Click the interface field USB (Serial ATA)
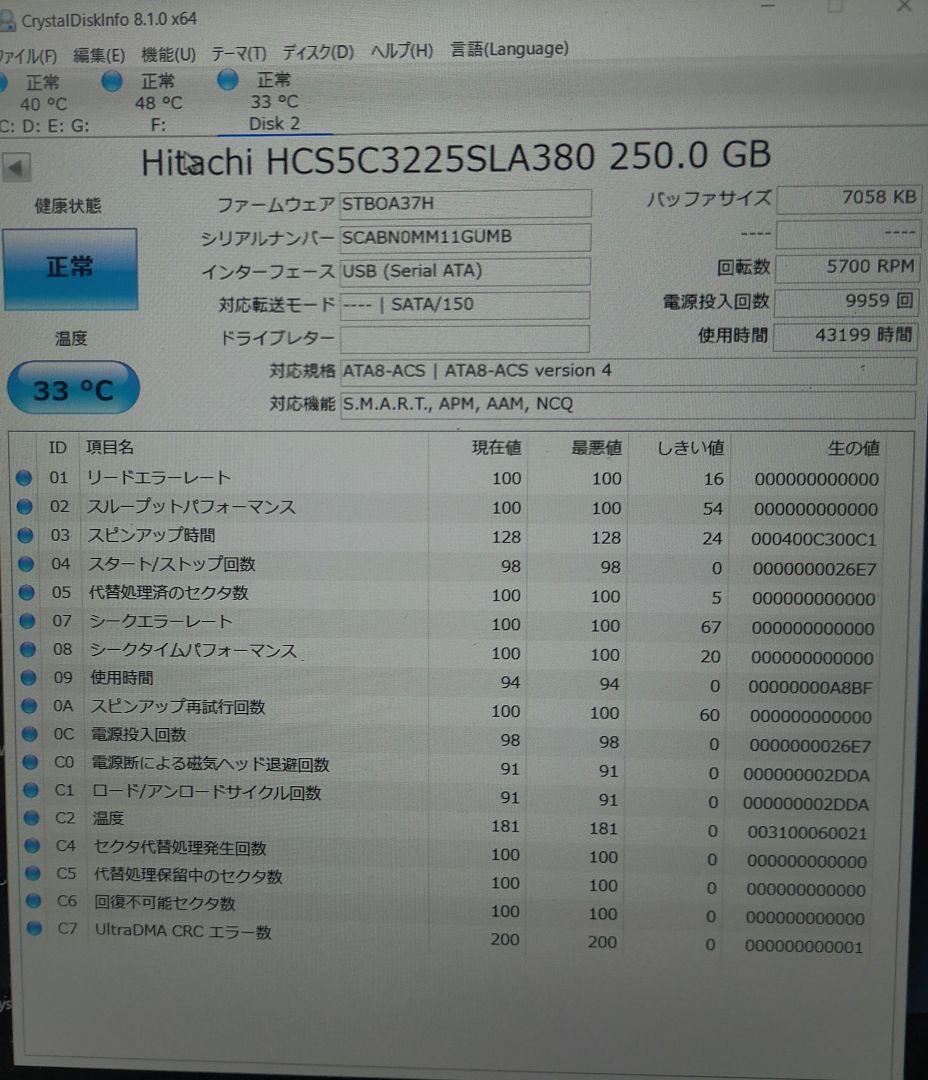Viewport: 928px width, 1080px height. [x=465, y=271]
